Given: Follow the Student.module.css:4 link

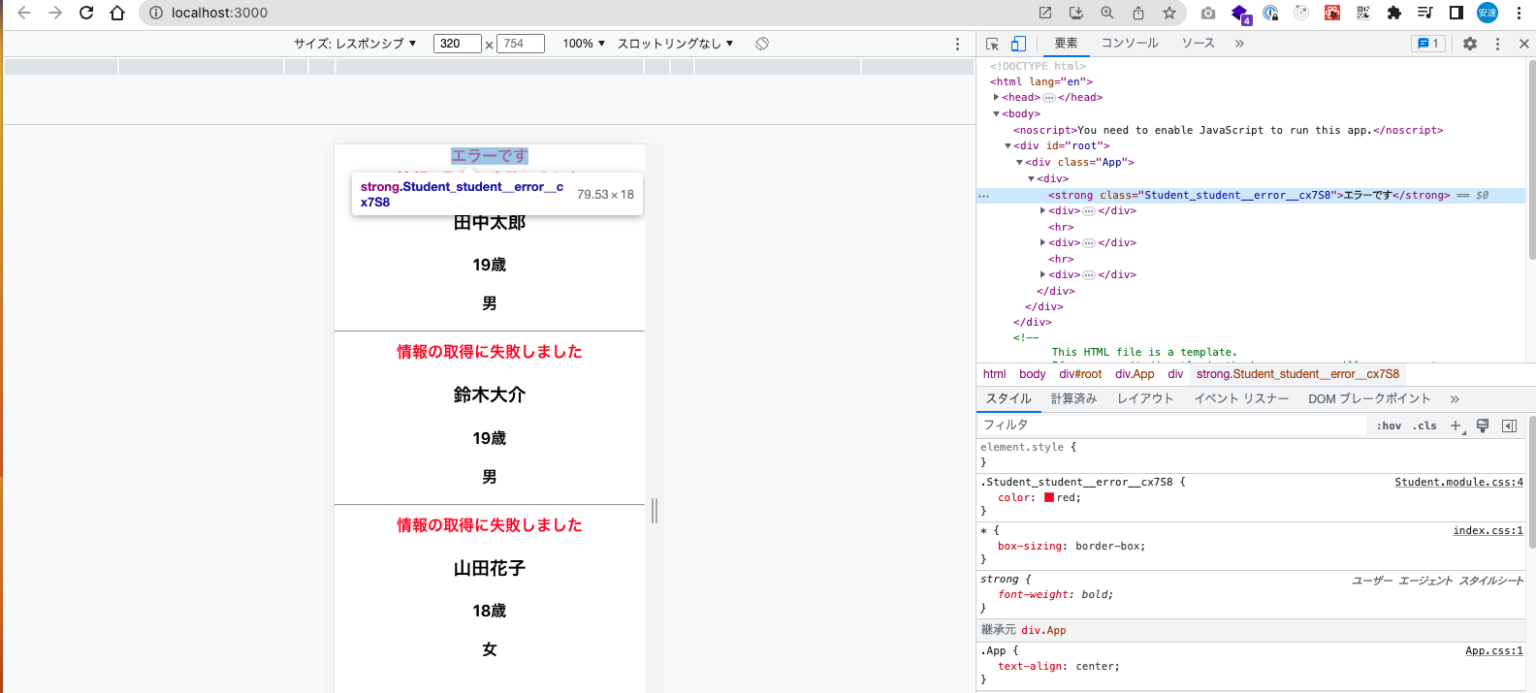Looking at the screenshot, I should click(1459, 482).
